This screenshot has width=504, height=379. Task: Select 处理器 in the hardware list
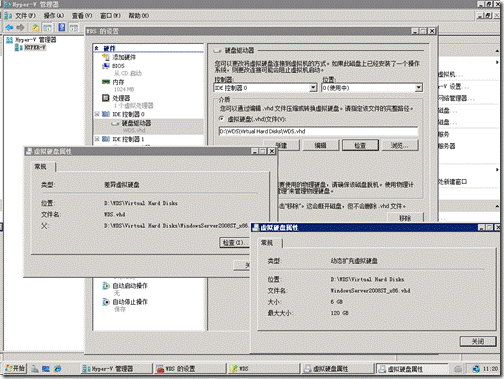pos(121,98)
